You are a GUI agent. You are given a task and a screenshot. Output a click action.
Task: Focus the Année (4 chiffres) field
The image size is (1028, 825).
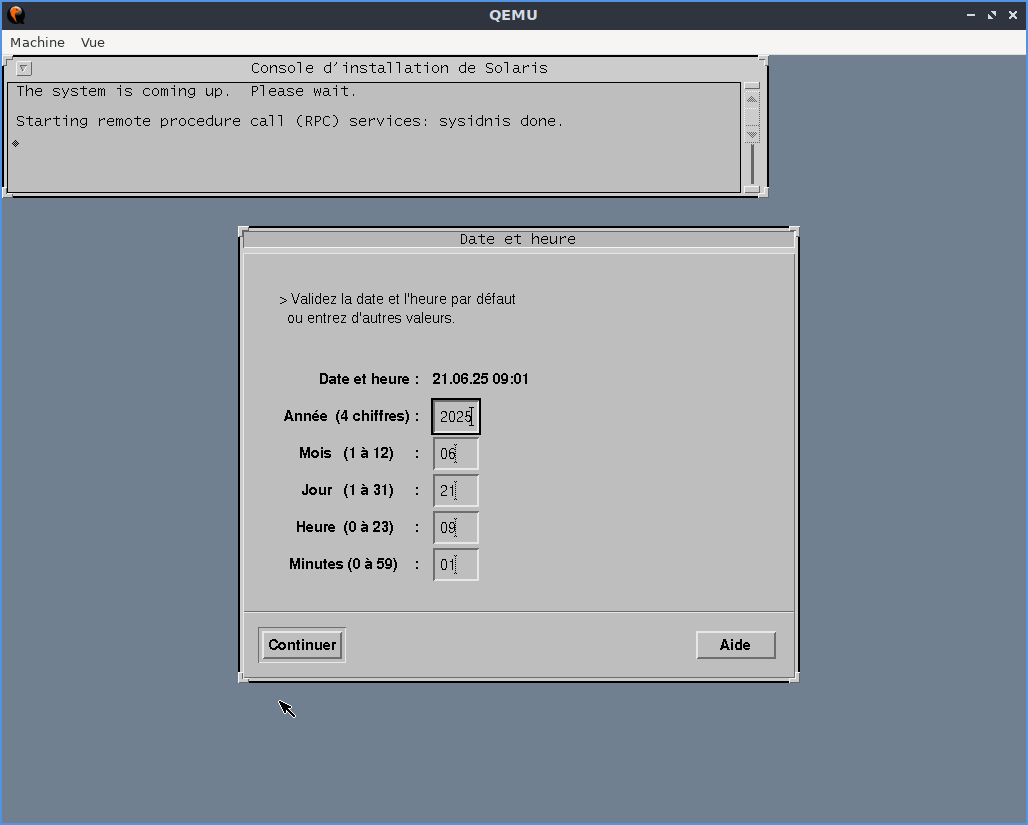456,416
